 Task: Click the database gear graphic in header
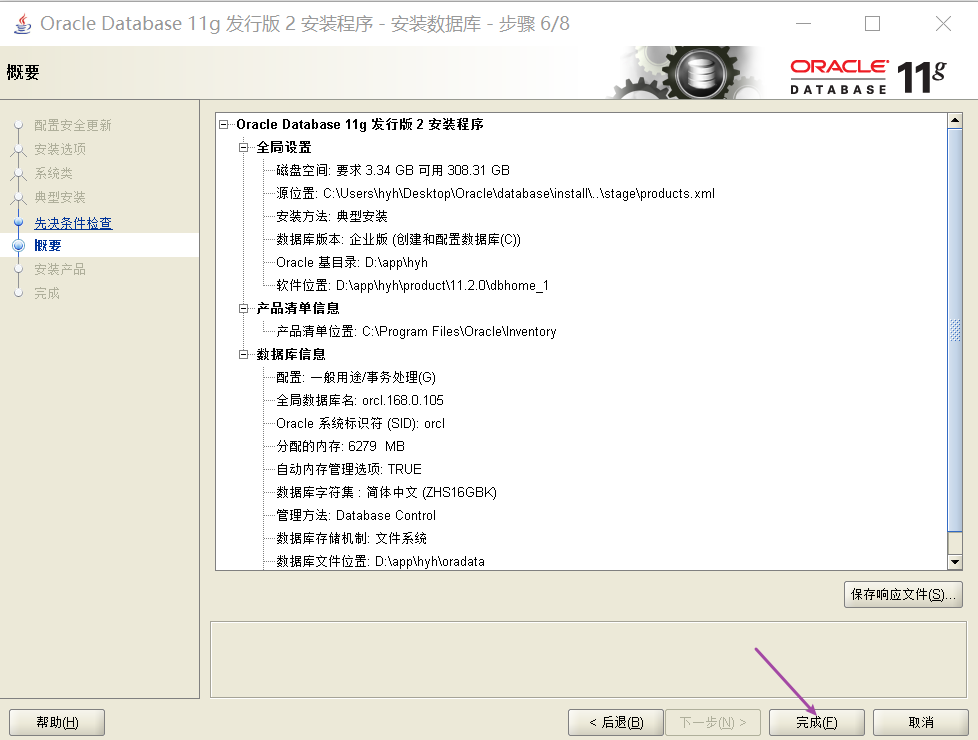pos(686,73)
